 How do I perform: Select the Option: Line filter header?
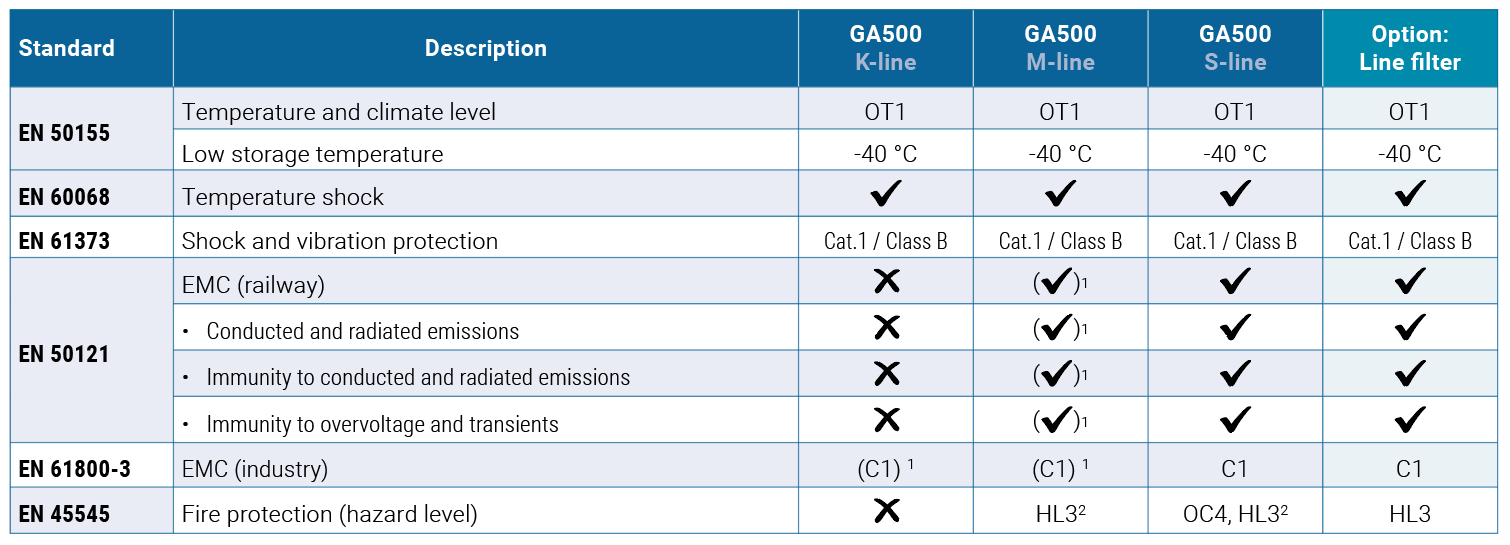tap(1410, 48)
